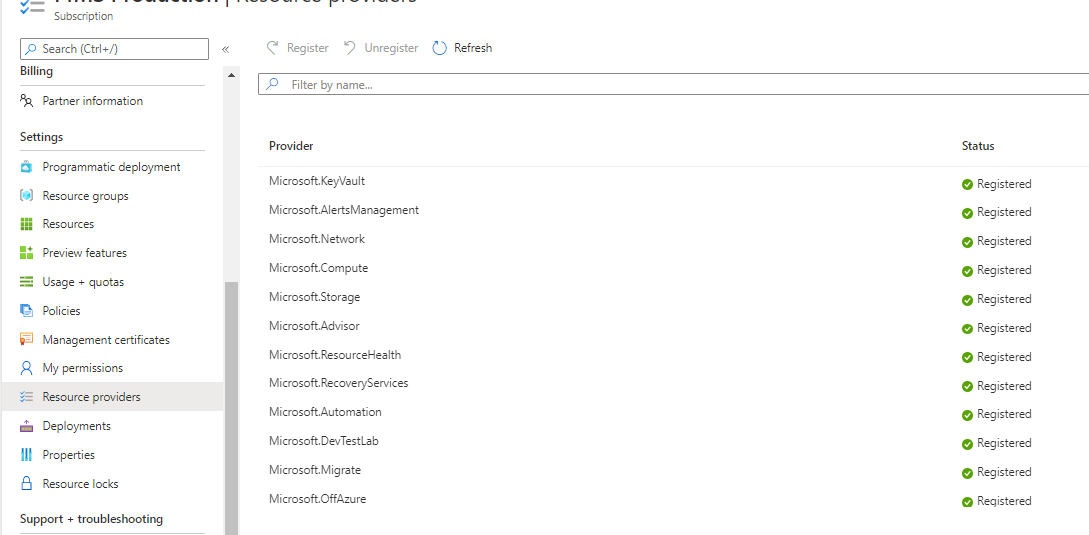Open the Deployments menu item
Image resolution: width=1089 pixels, height=535 pixels.
click(x=77, y=426)
